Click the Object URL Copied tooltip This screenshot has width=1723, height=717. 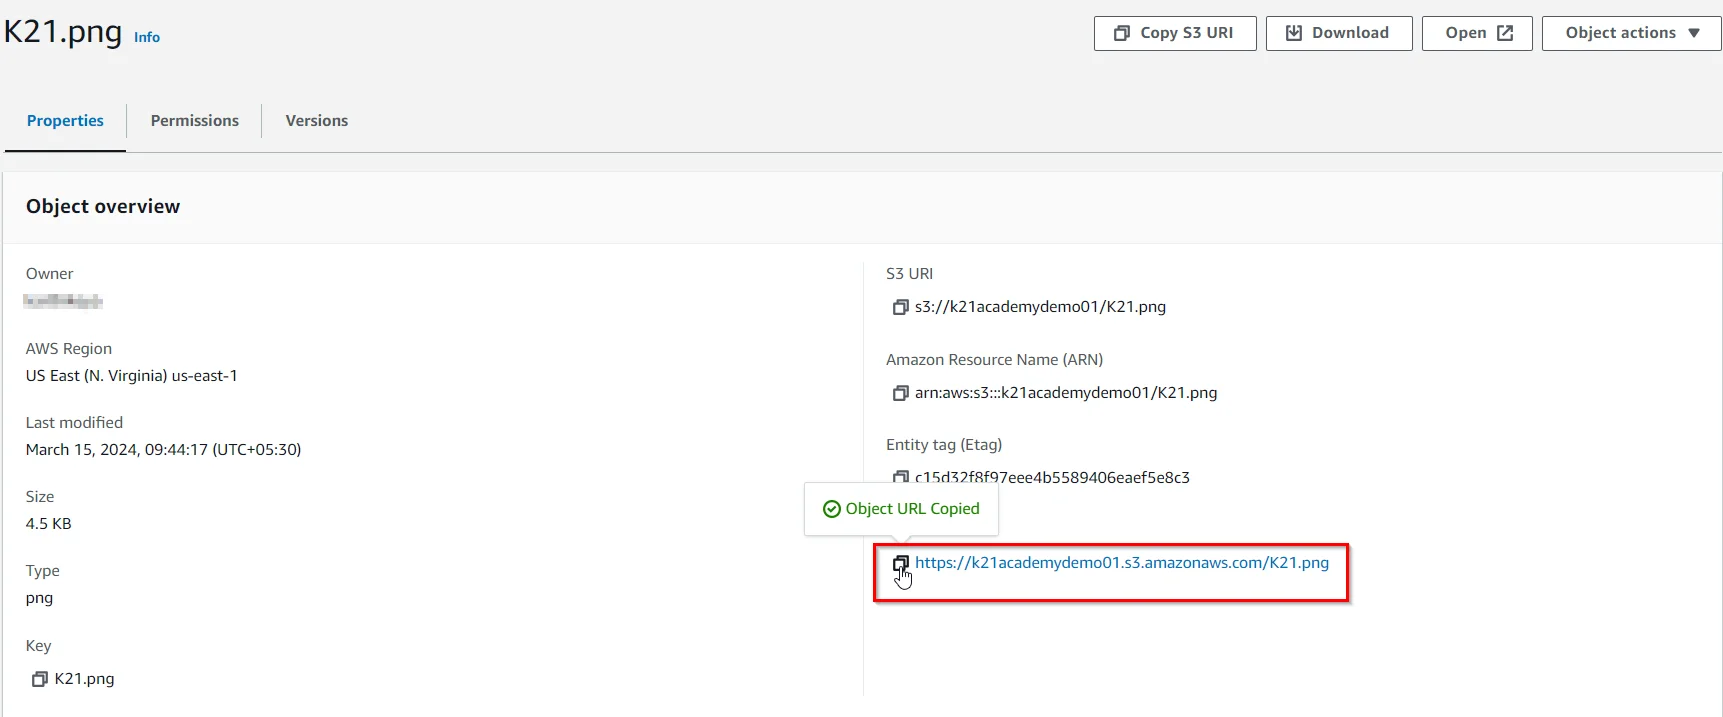click(901, 509)
